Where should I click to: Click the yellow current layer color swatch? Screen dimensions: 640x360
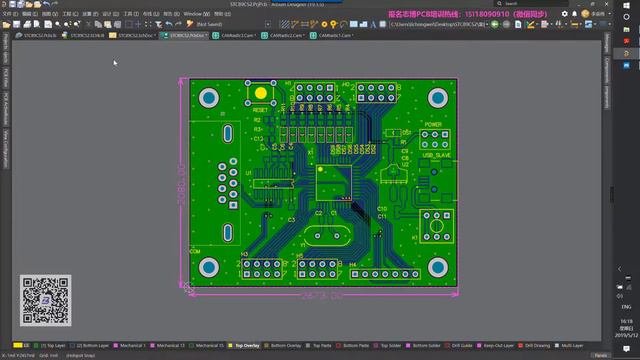tap(18, 346)
